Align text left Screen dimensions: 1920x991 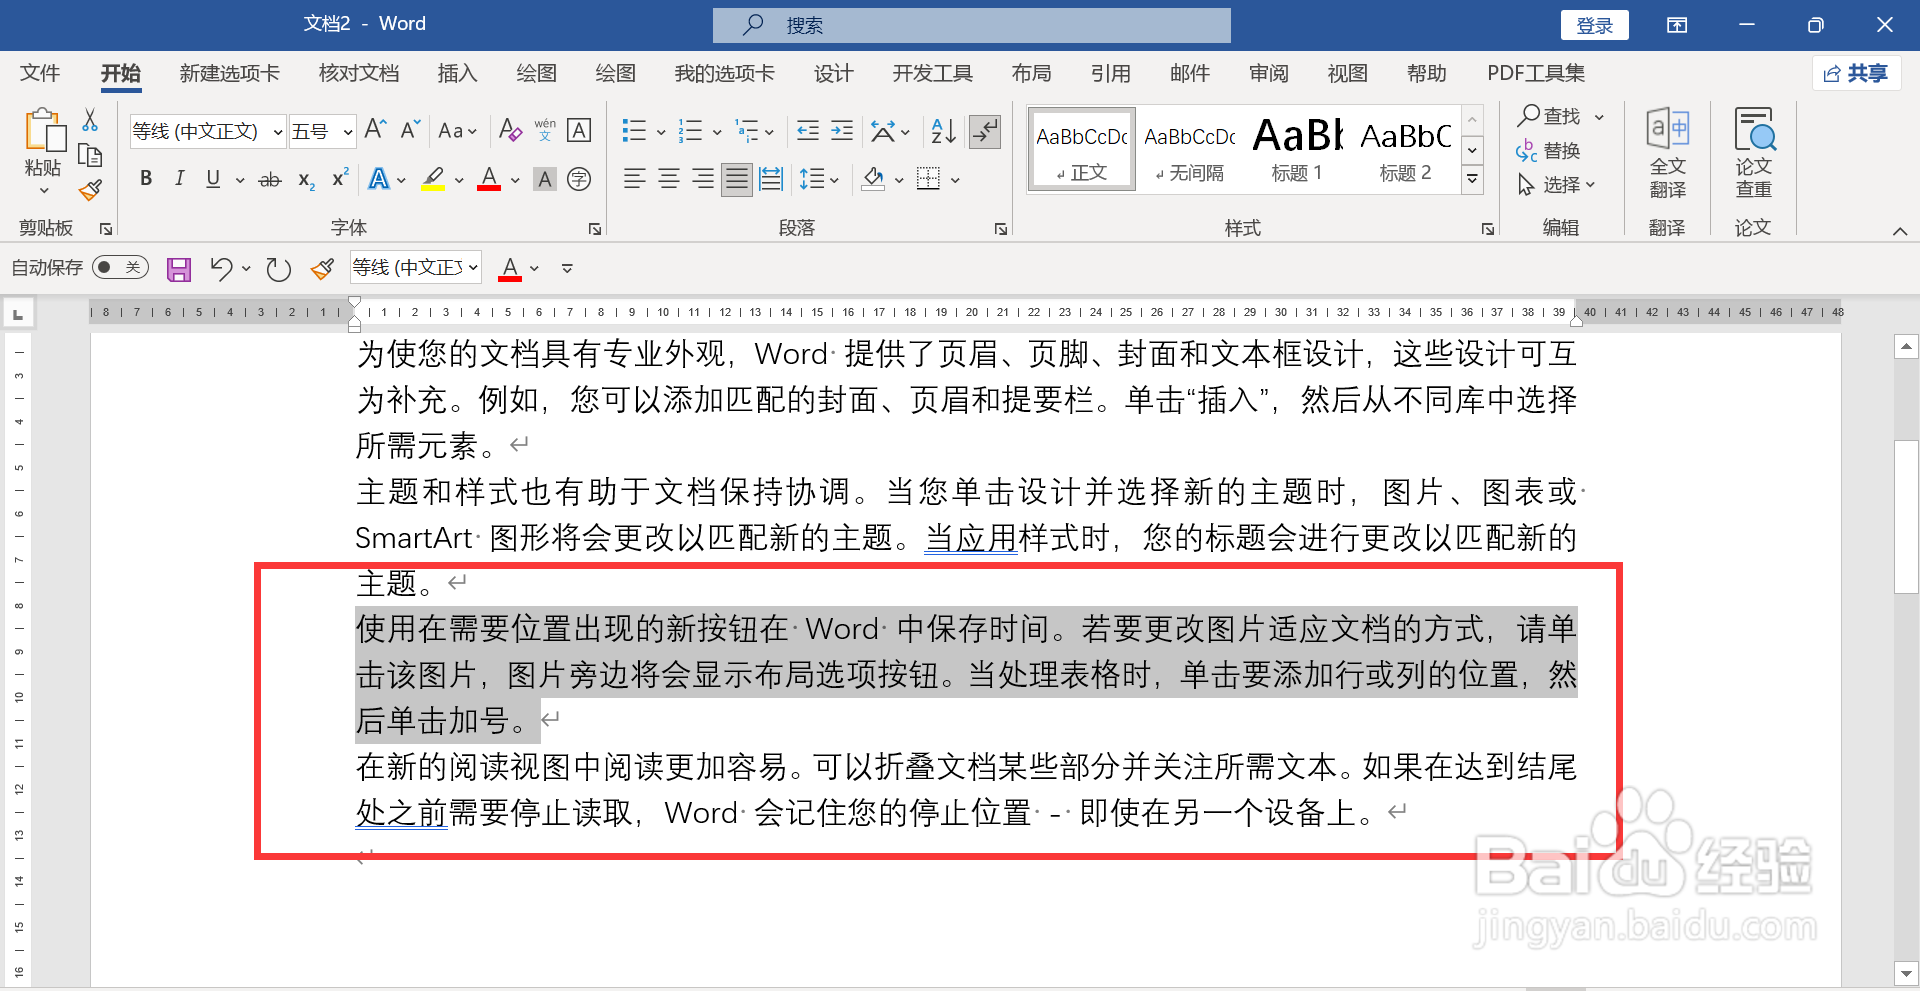coord(634,179)
